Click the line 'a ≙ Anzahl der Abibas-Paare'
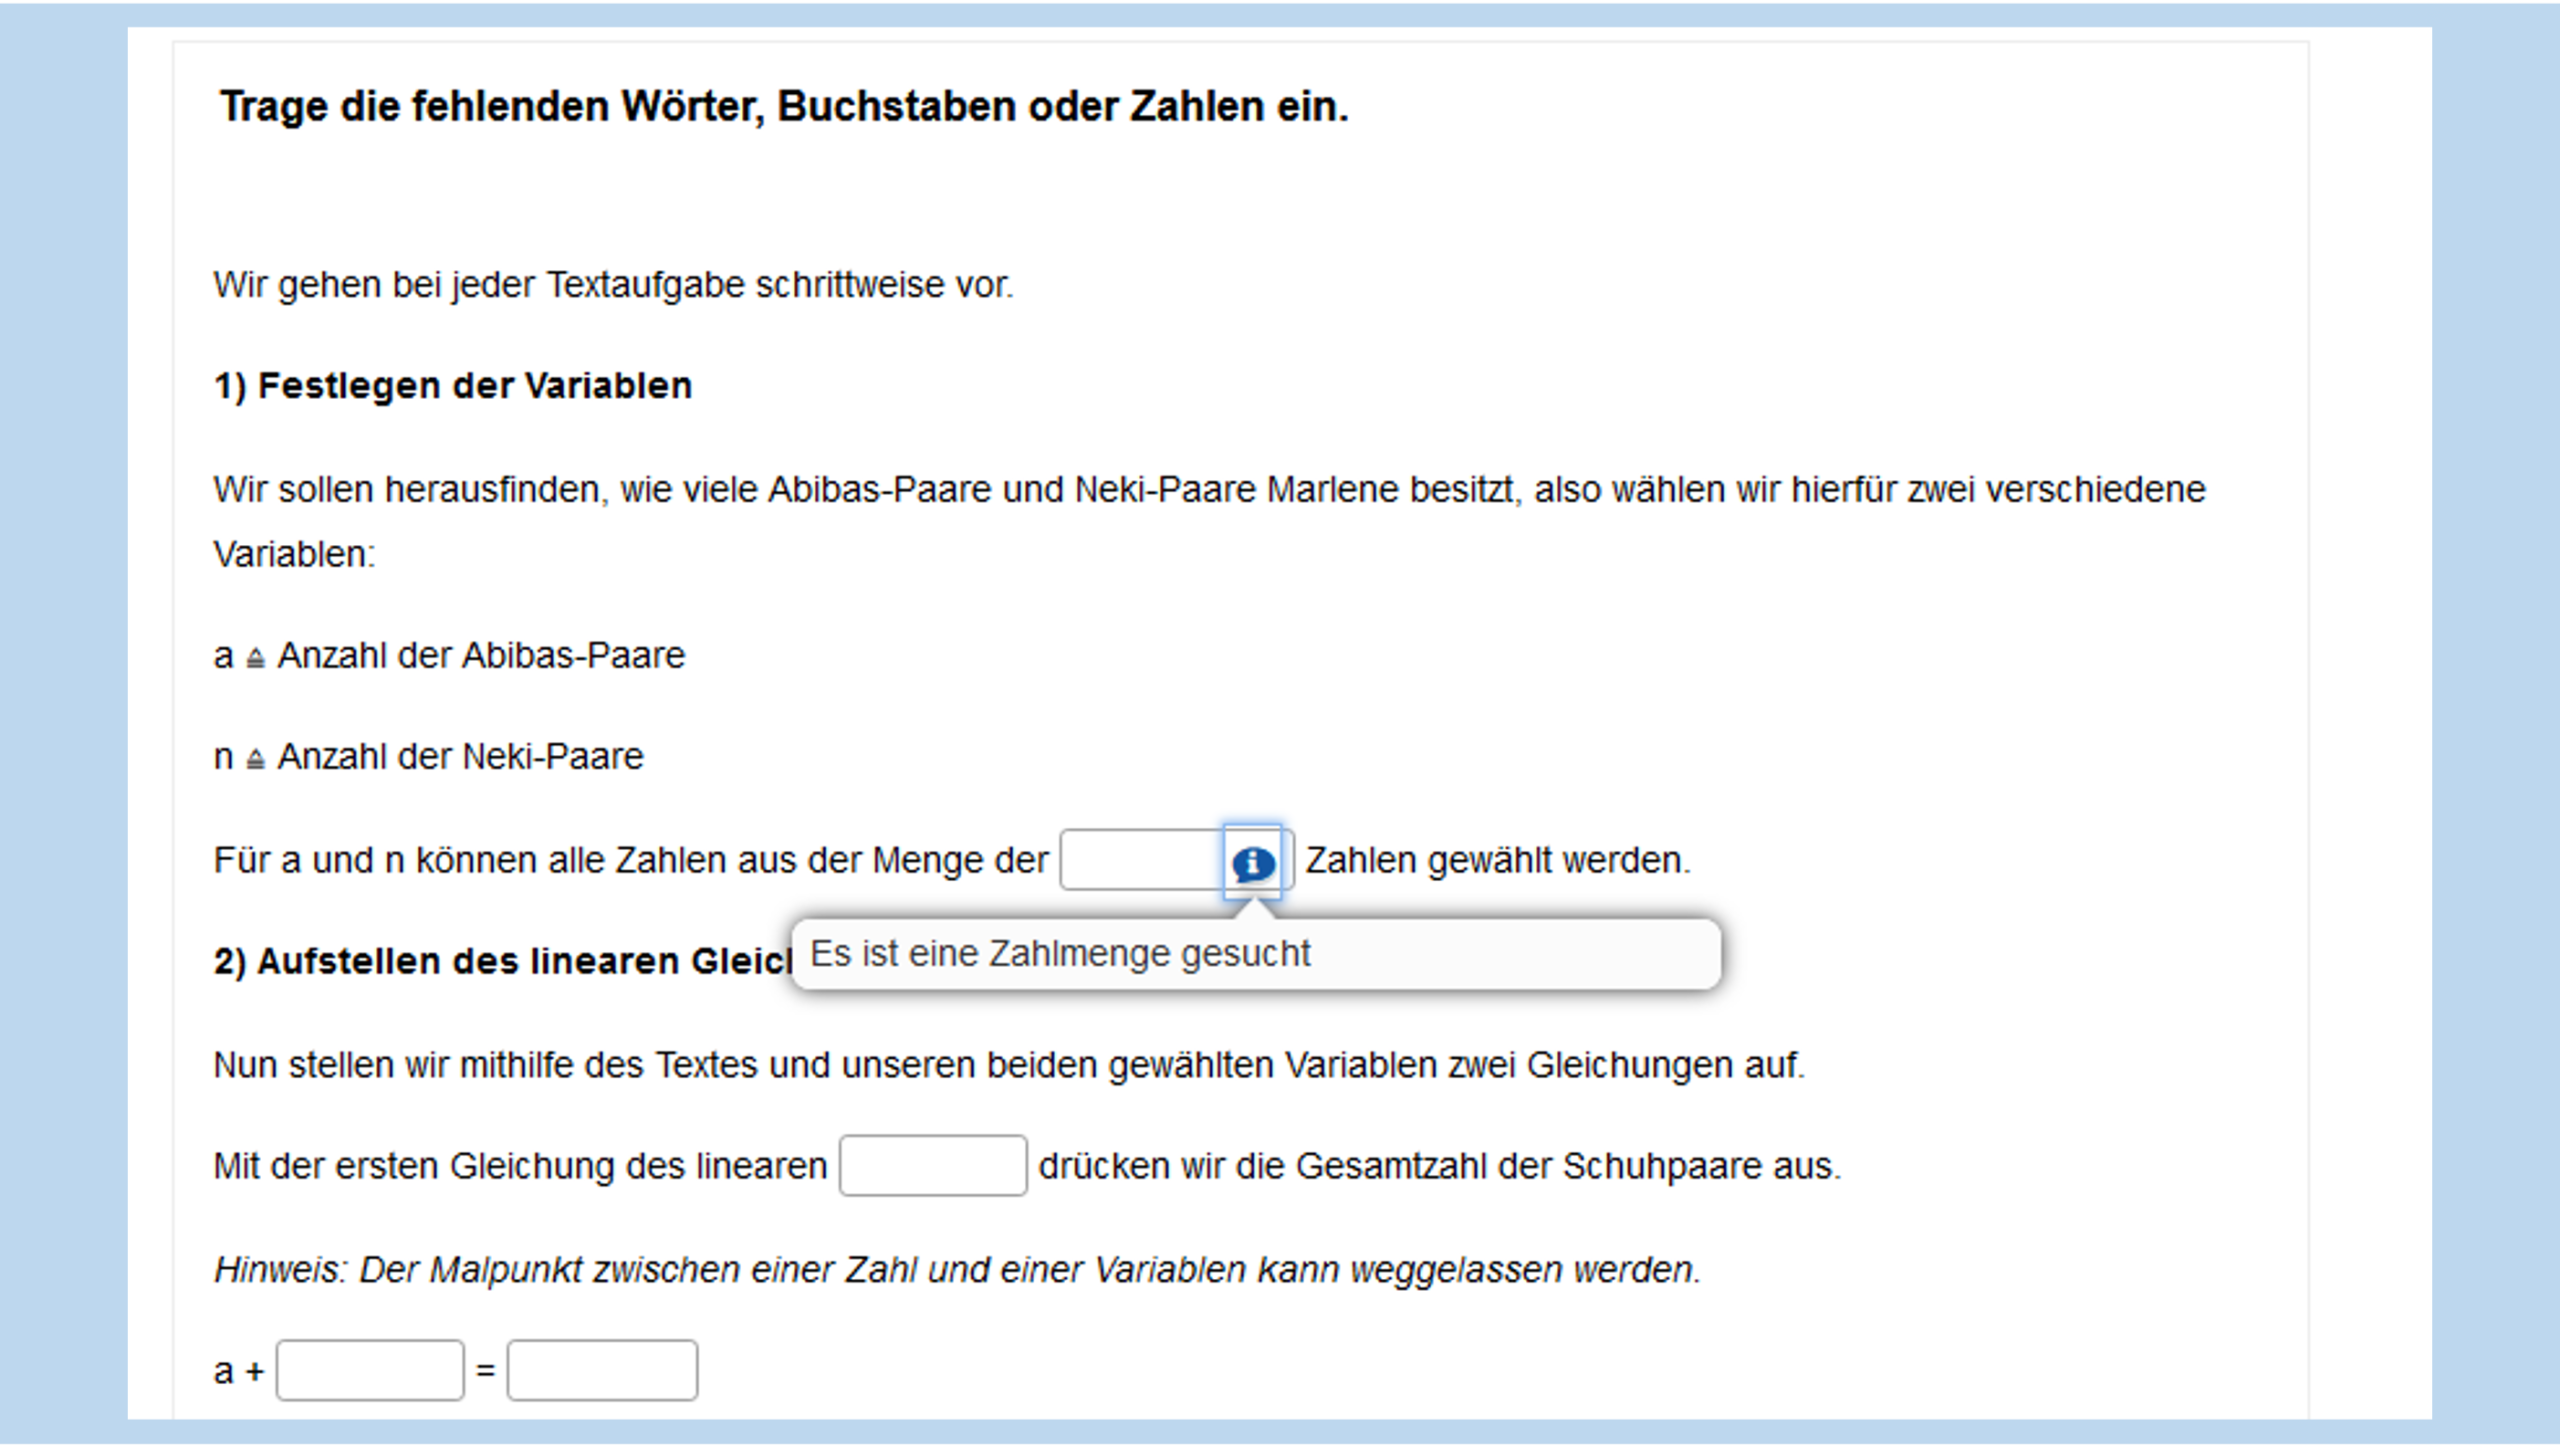 (x=450, y=656)
